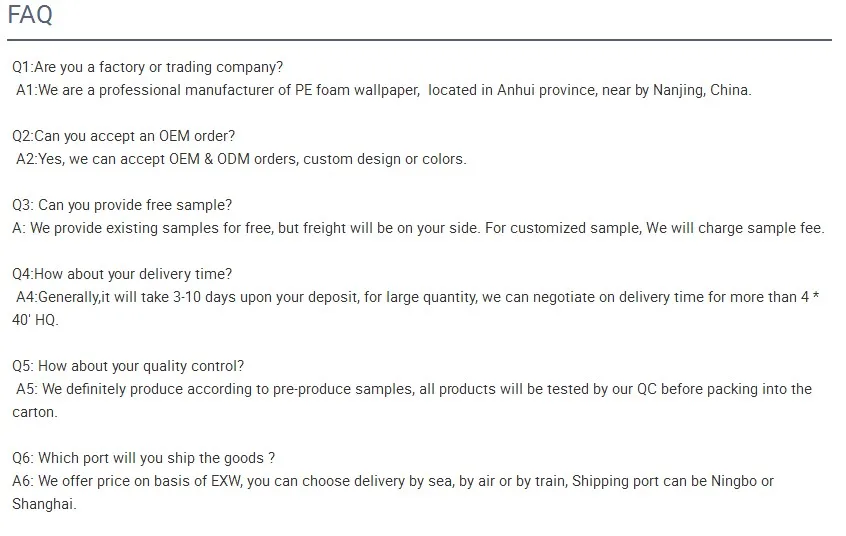Click the PE foam wallpaper manufacturer answer
846x536 pixels.
[383, 90]
